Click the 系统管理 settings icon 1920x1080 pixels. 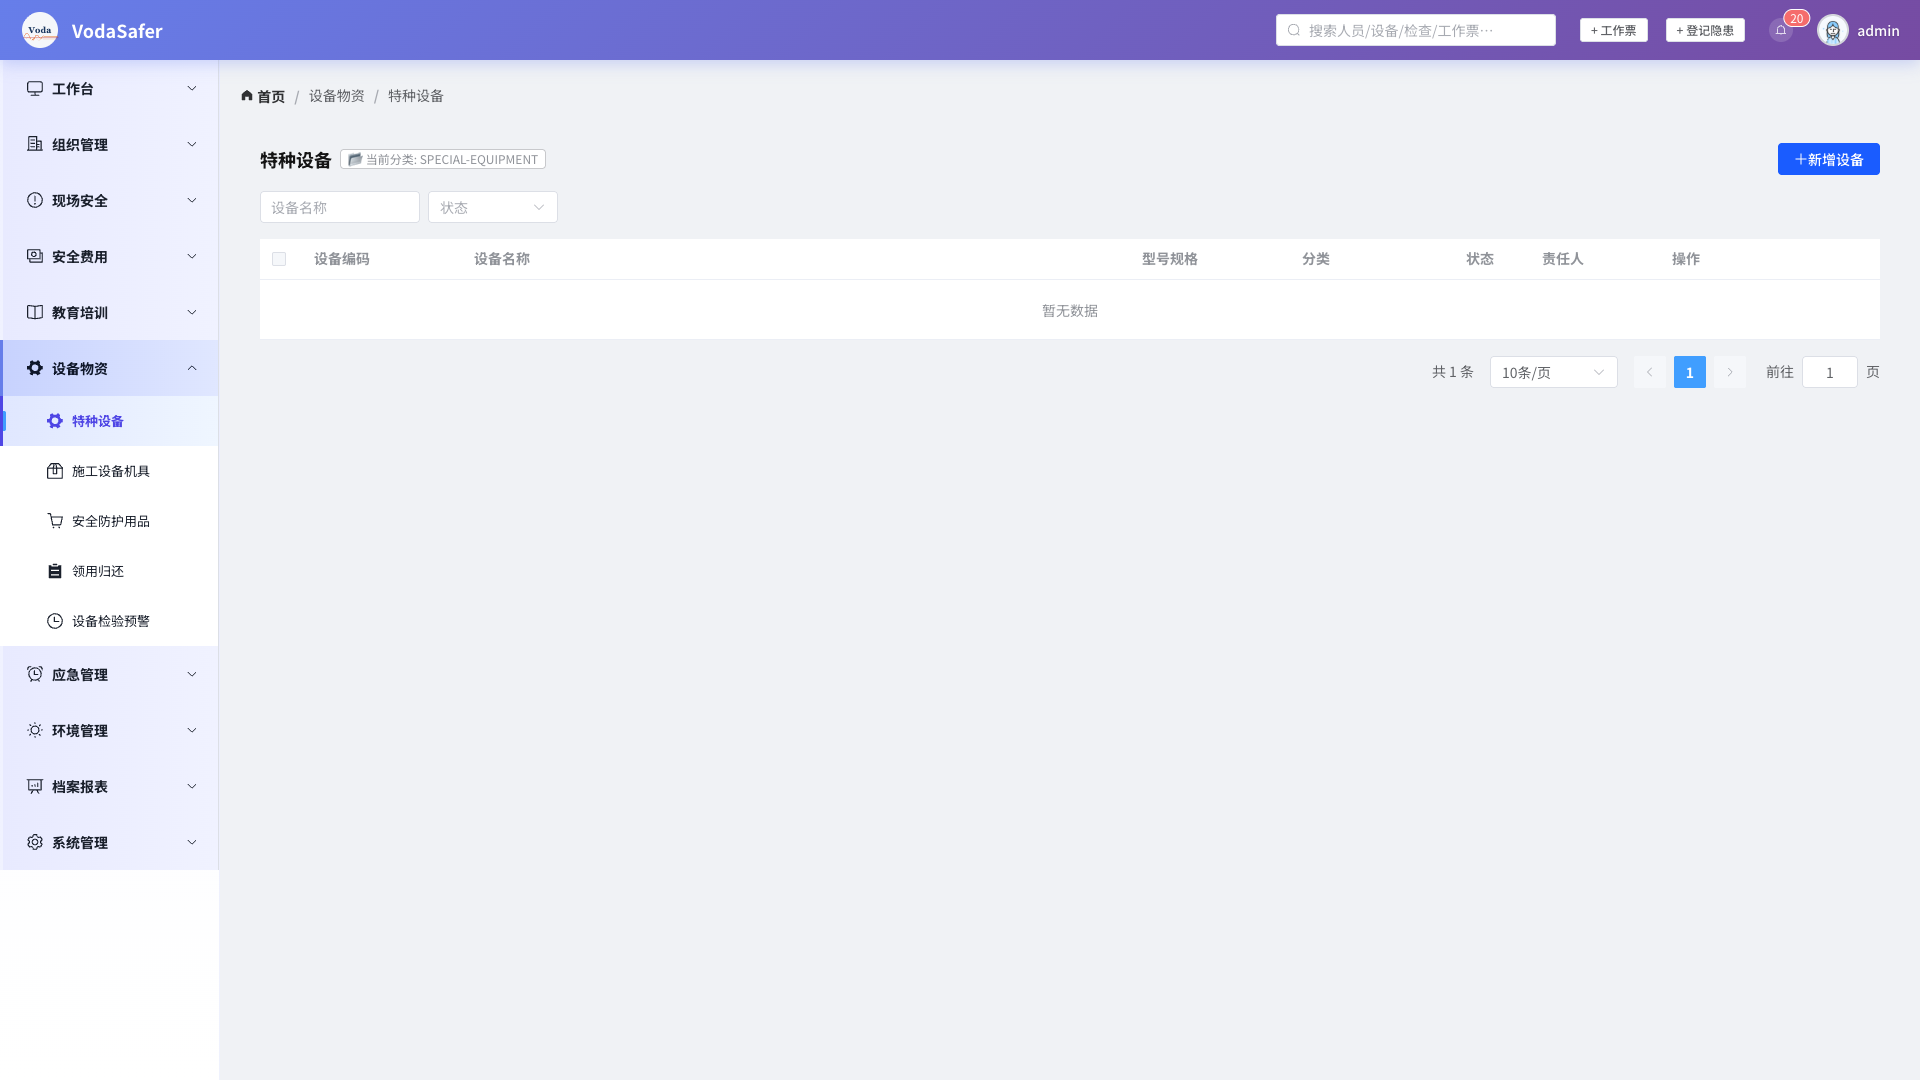[x=35, y=842]
